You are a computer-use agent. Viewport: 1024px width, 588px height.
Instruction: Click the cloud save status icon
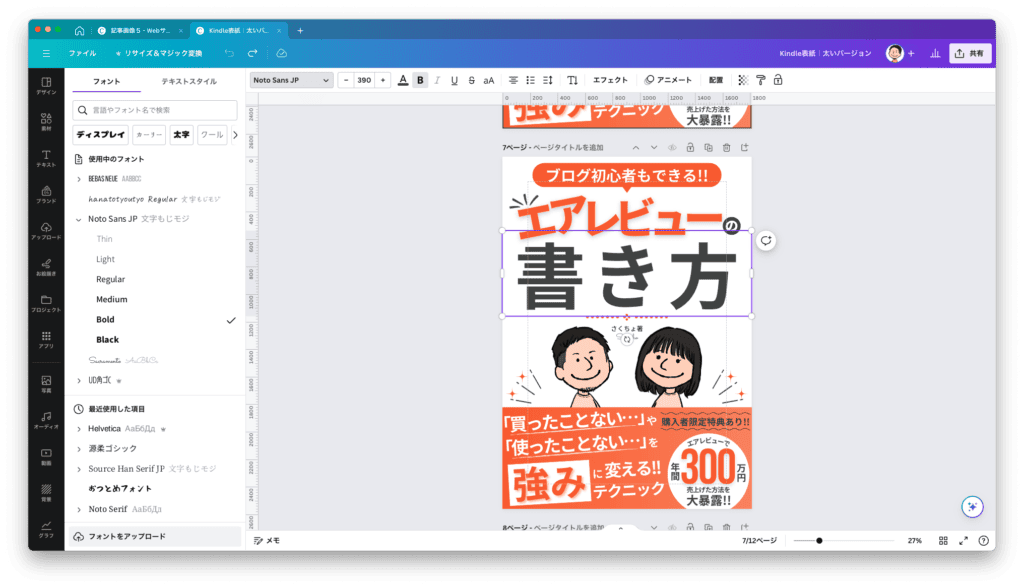pos(281,53)
